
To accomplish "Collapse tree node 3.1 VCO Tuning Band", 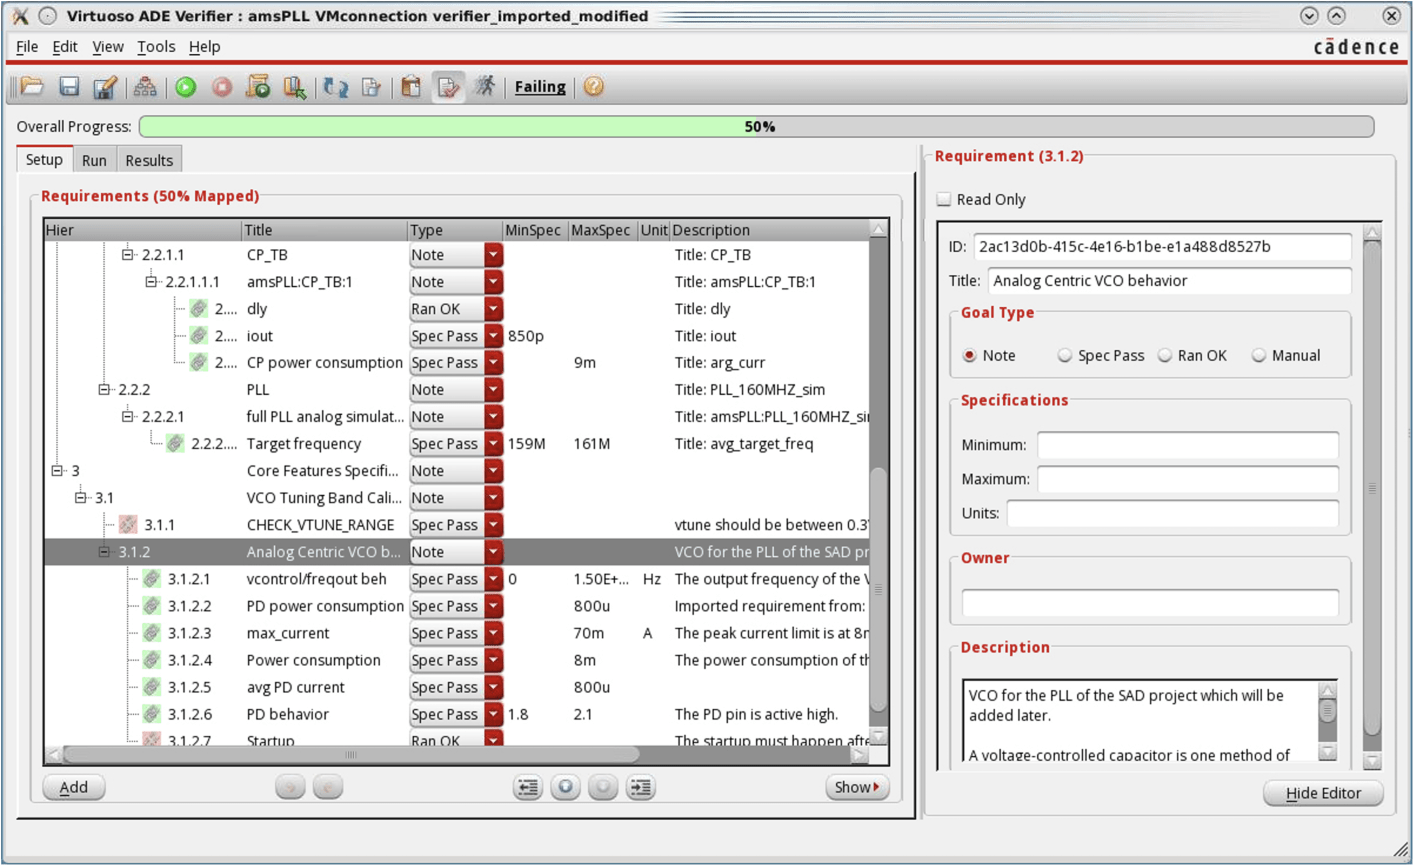I will pyautogui.click(x=81, y=498).
